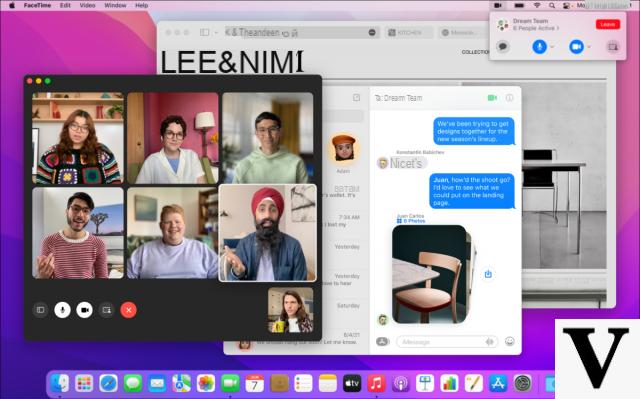Screen dimensions: 640x399
Task: Click the FaceTime camera status icon in menu bar
Action: tap(498, 5)
